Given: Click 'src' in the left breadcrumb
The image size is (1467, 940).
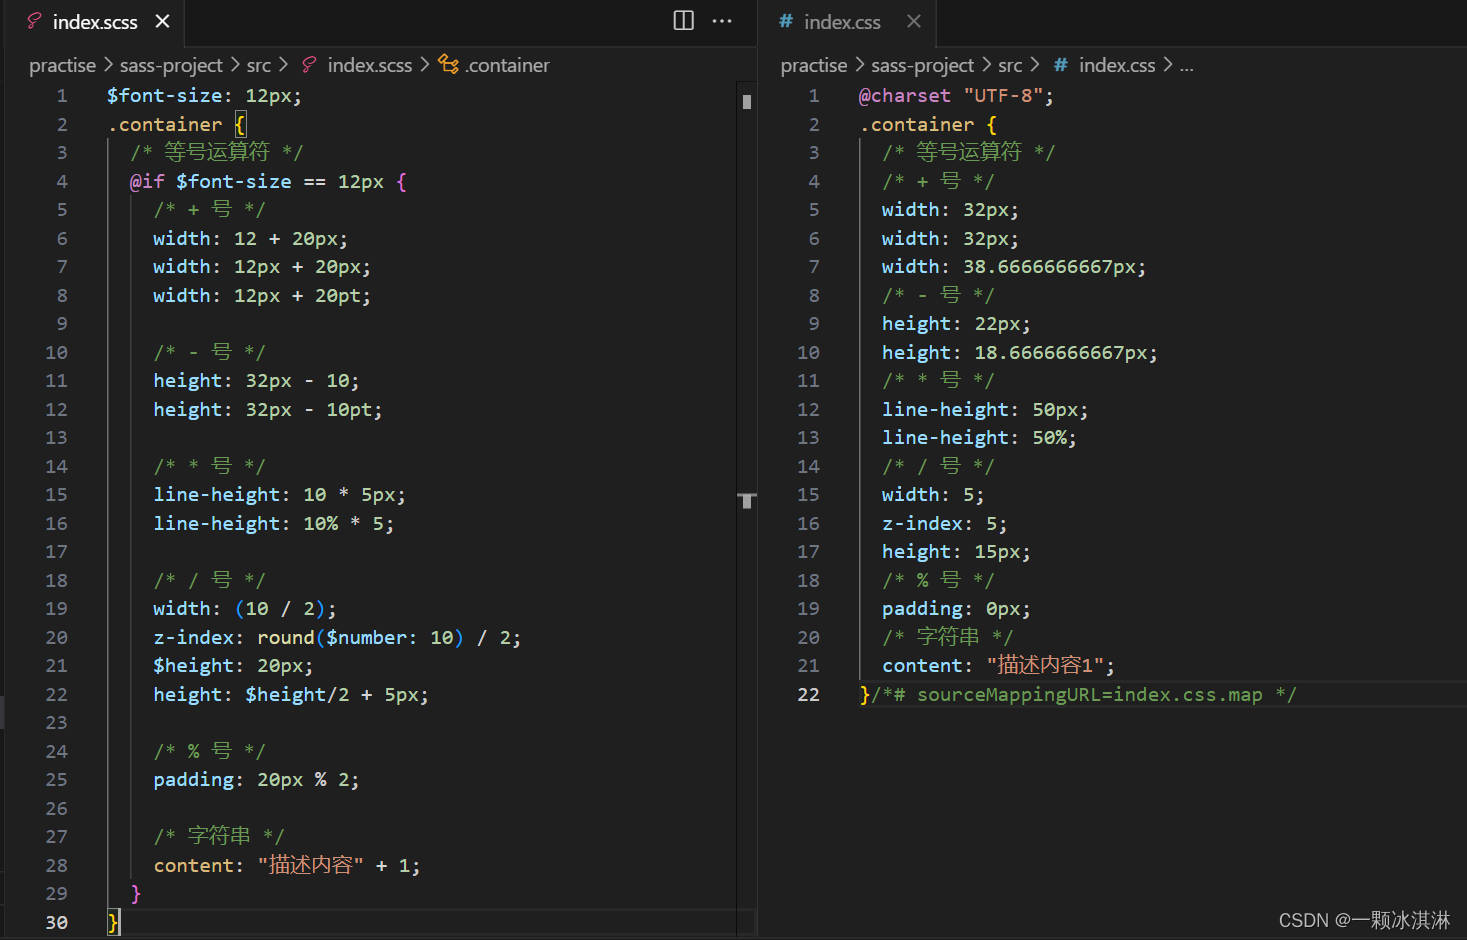Looking at the screenshot, I should [259, 65].
